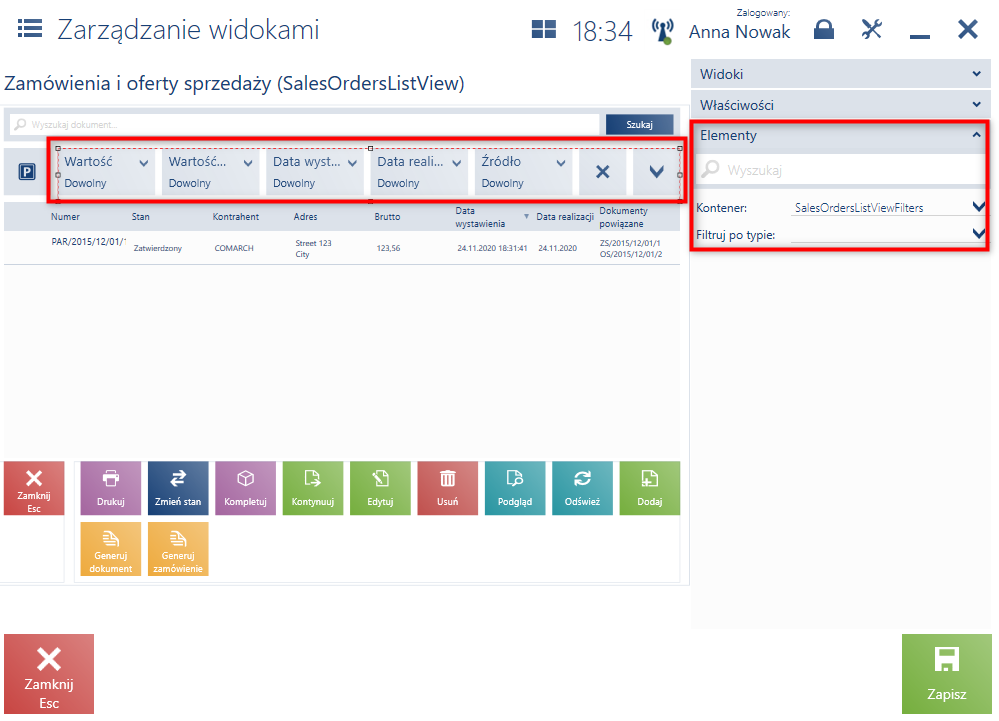Click the Wyszukaj dokument search field

[305, 124]
